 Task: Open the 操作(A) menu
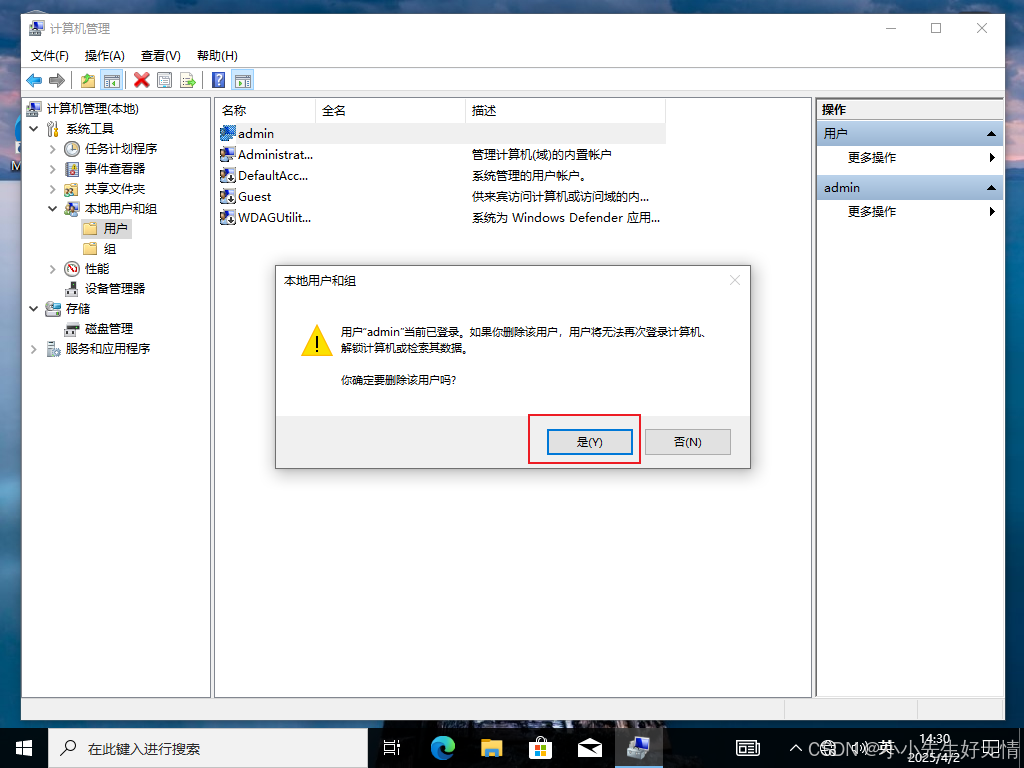104,56
